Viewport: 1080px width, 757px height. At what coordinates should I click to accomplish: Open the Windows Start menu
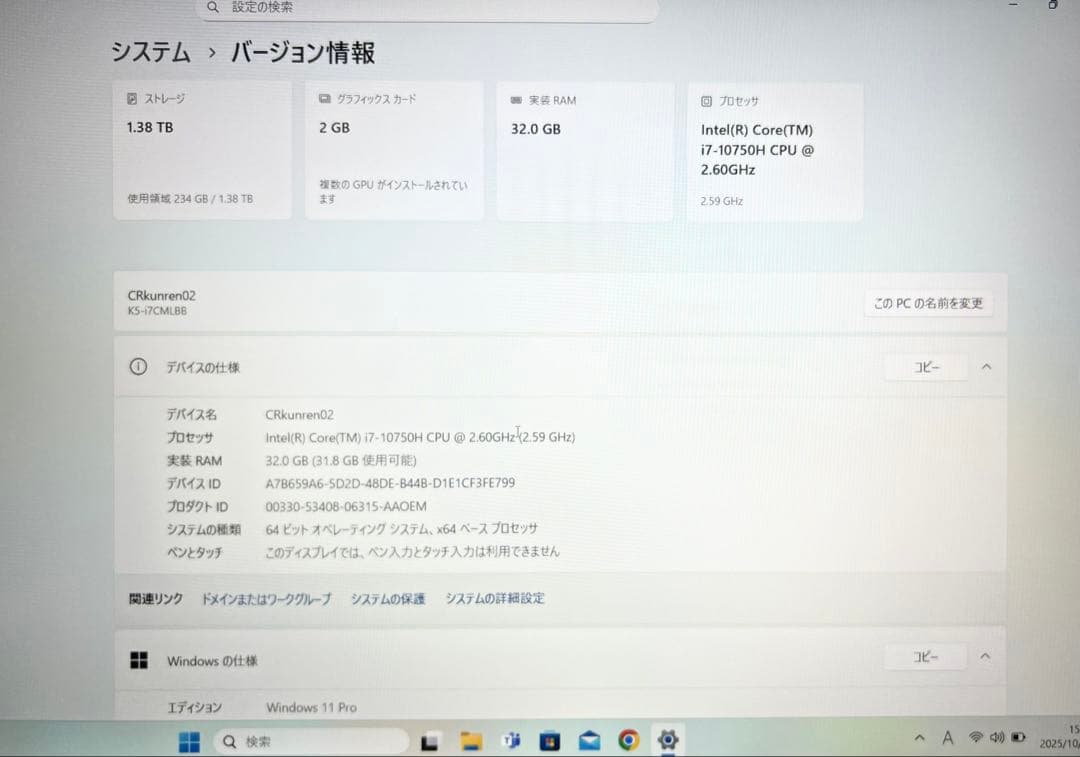pyautogui.click(x=189, y=740)
